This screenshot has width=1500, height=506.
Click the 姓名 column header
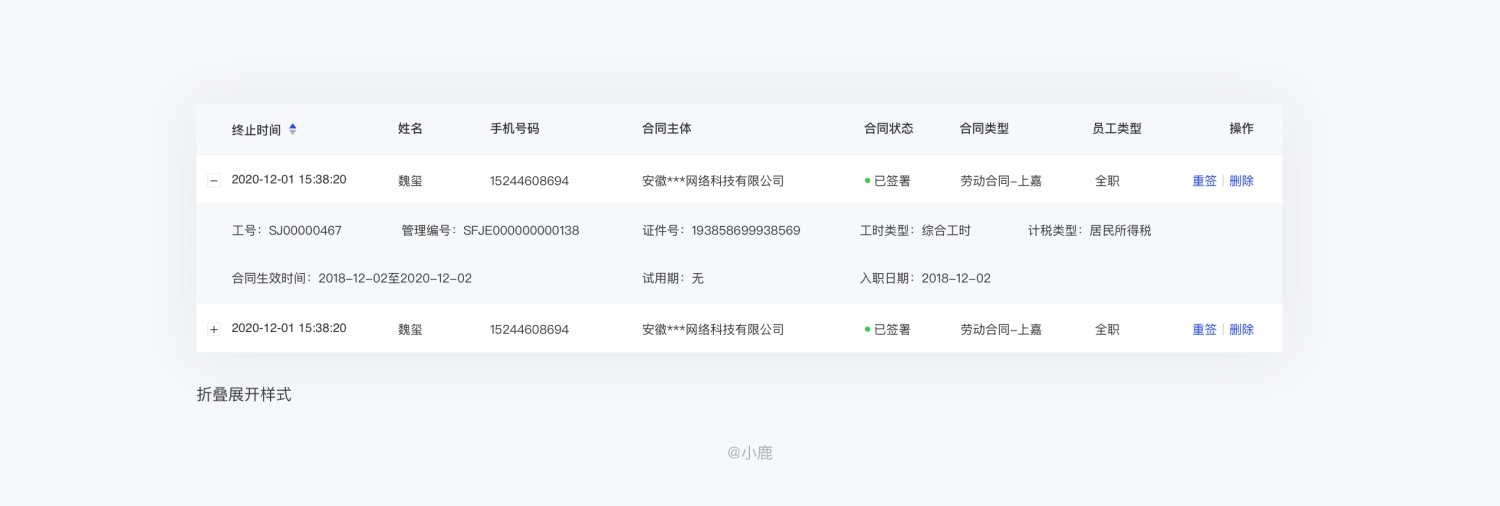pyautogui.click(x=410, y=129)
